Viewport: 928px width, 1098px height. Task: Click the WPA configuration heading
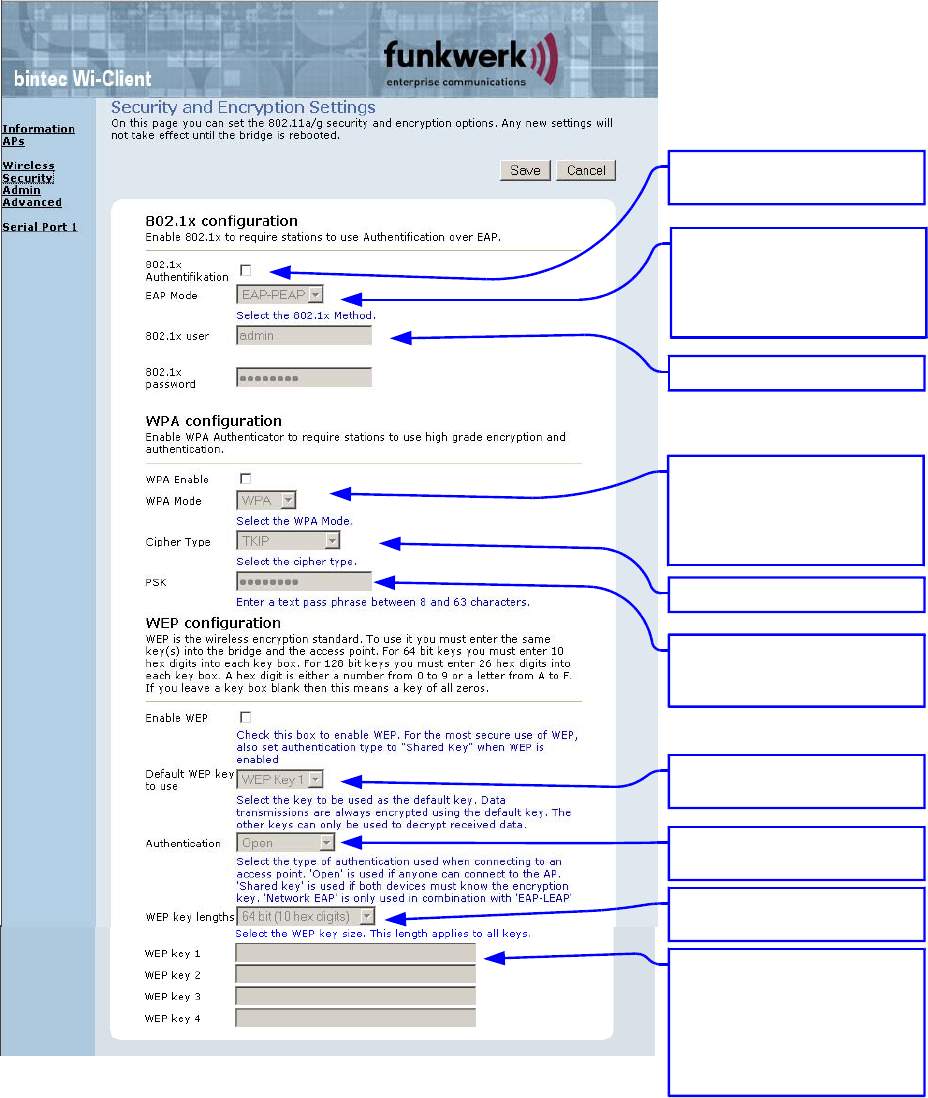(214, 421)
